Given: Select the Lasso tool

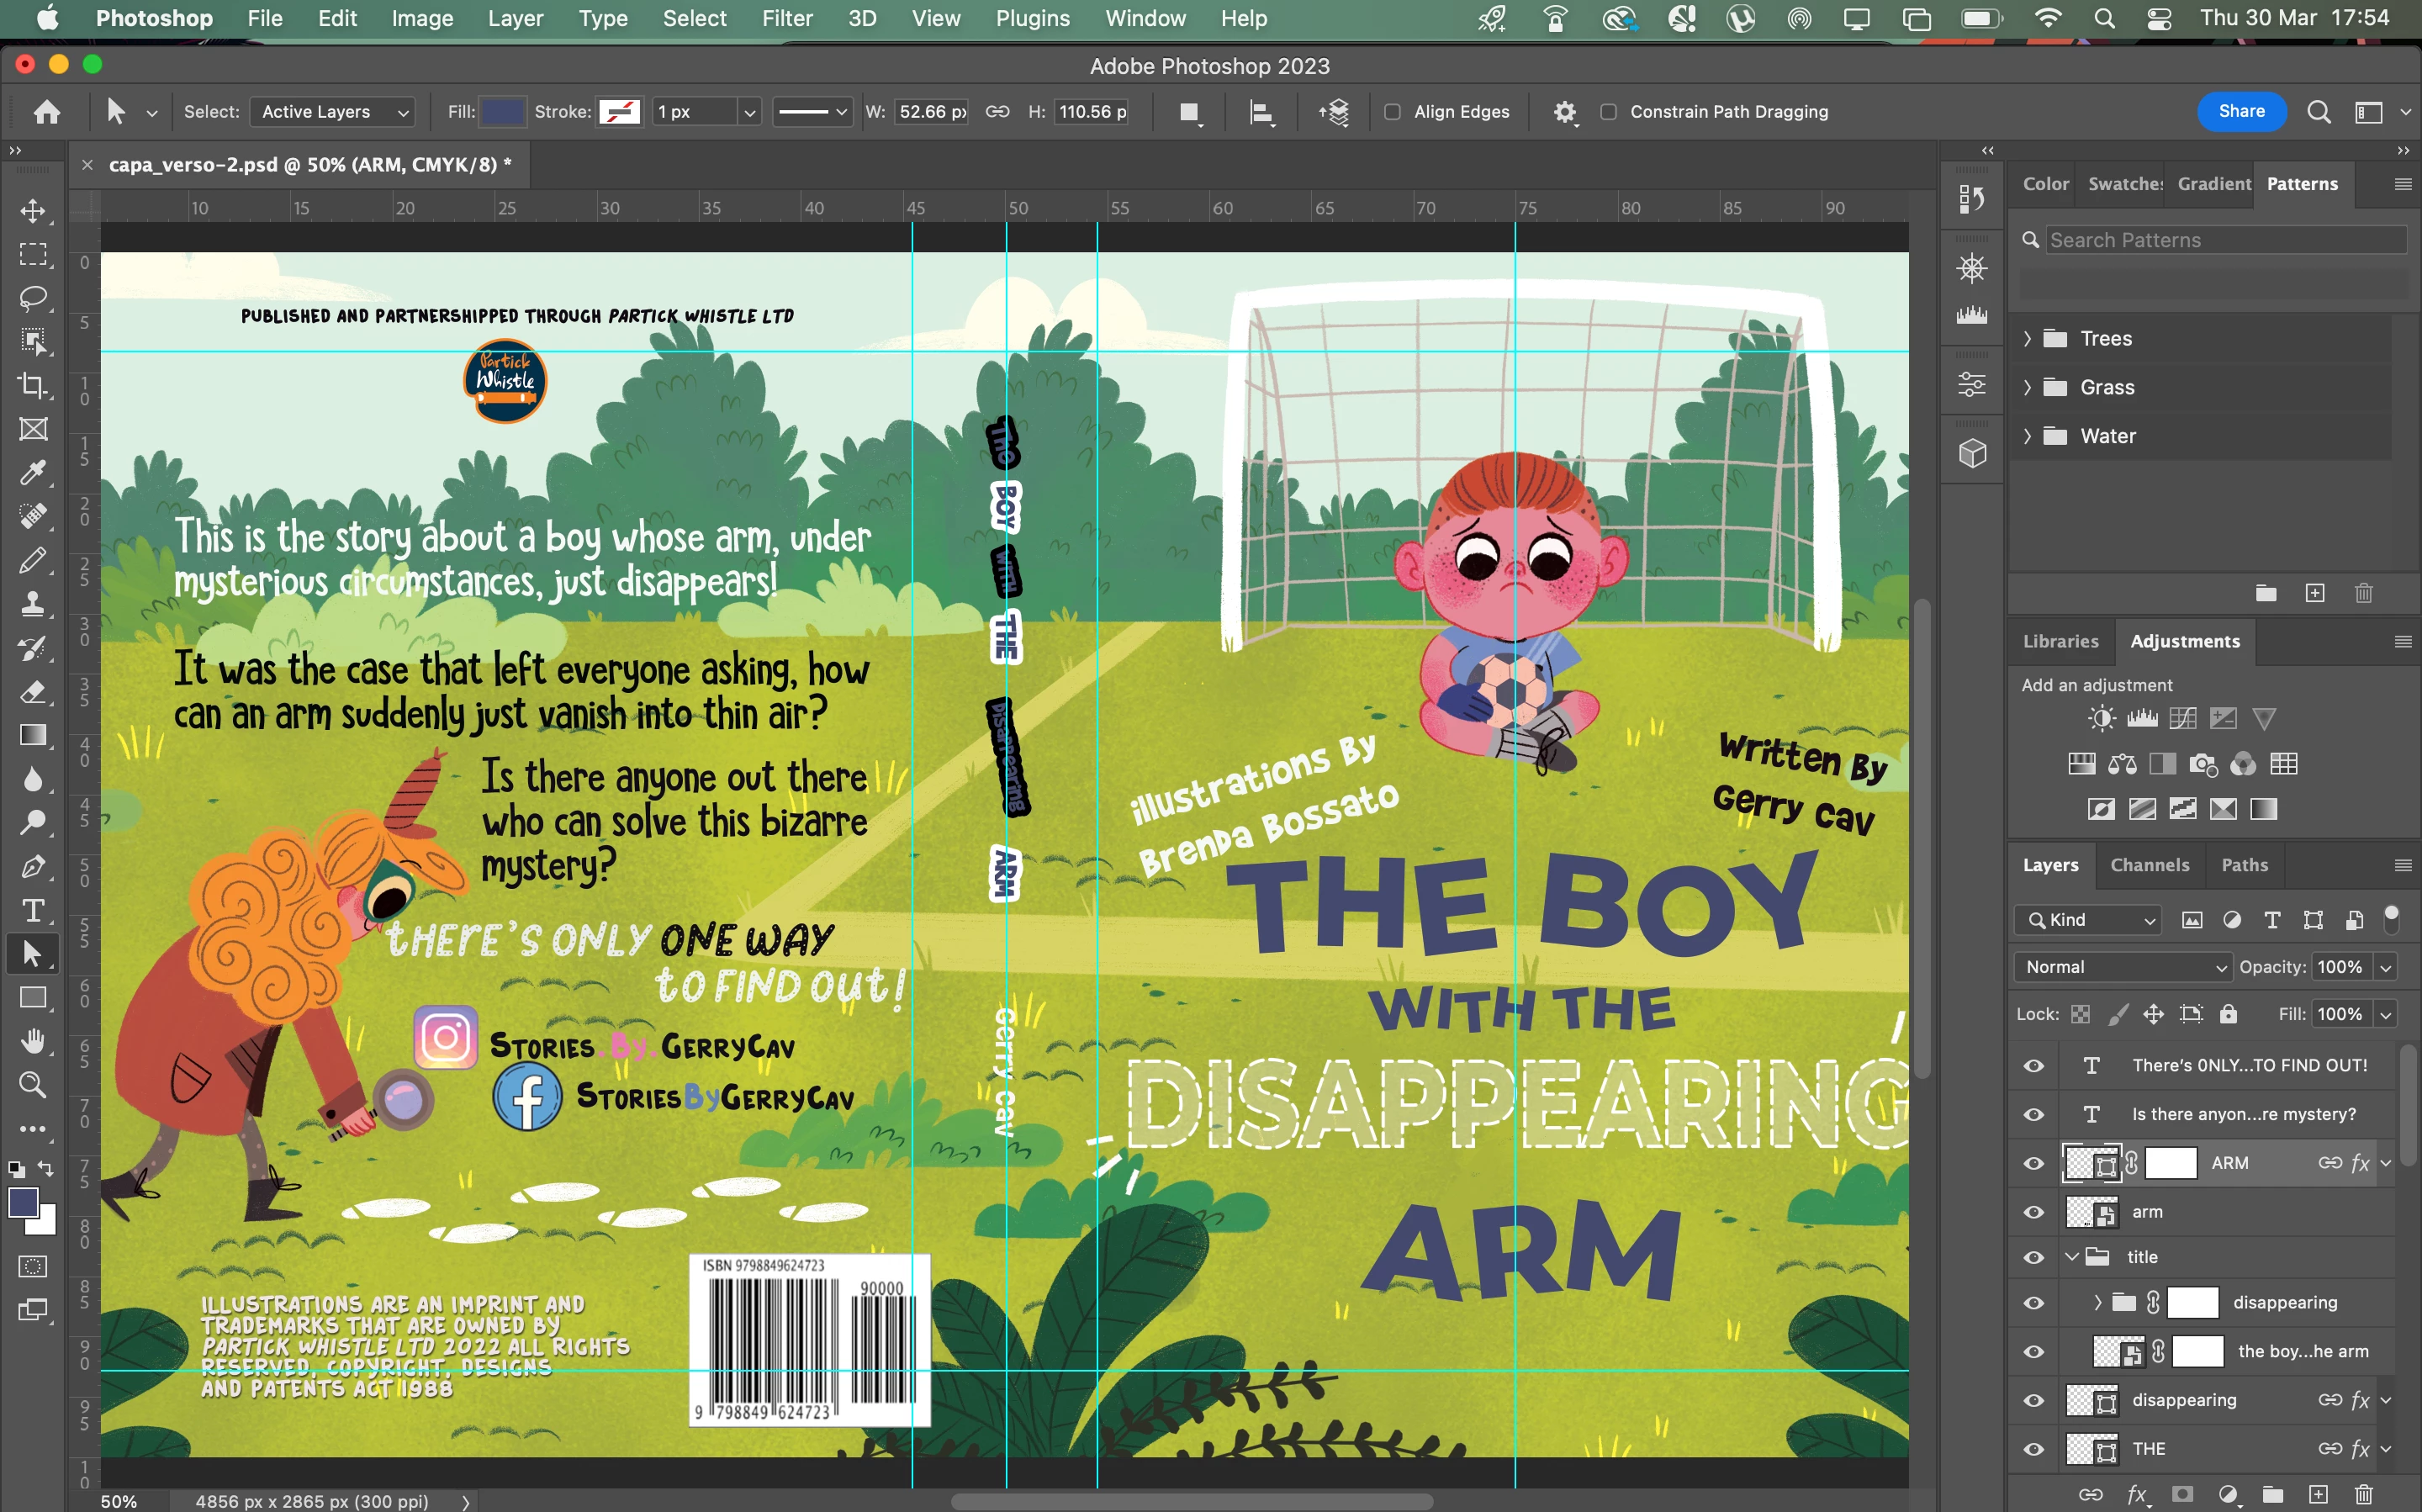Looking at the screenshot, I should pos(33,298).
